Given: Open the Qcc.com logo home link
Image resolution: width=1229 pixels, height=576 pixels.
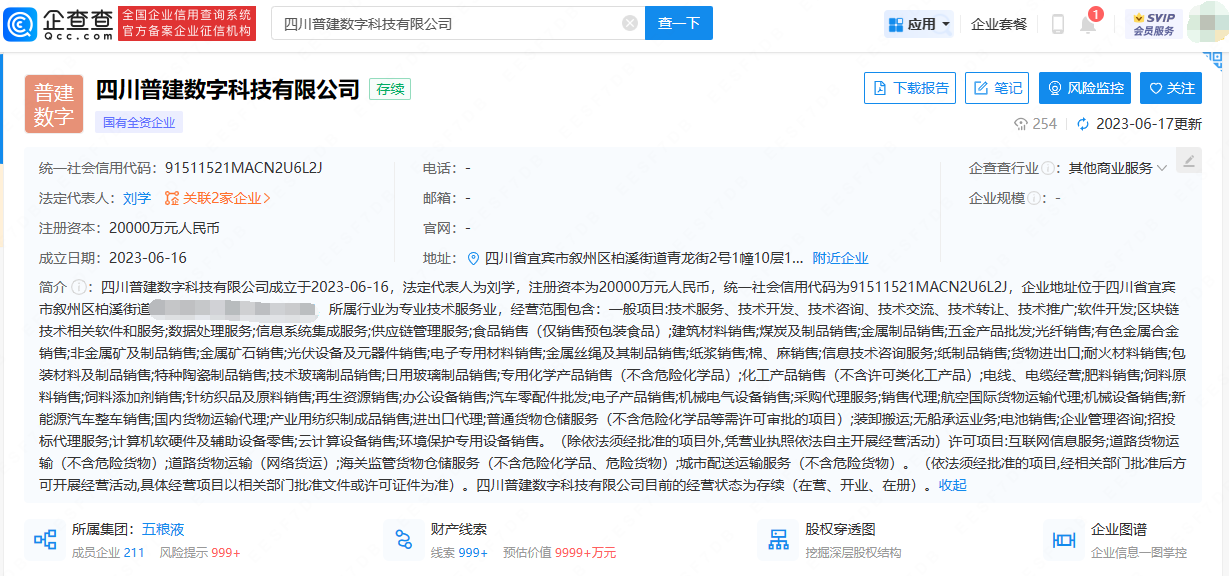Looking at the screenshot, I should 58,23.
